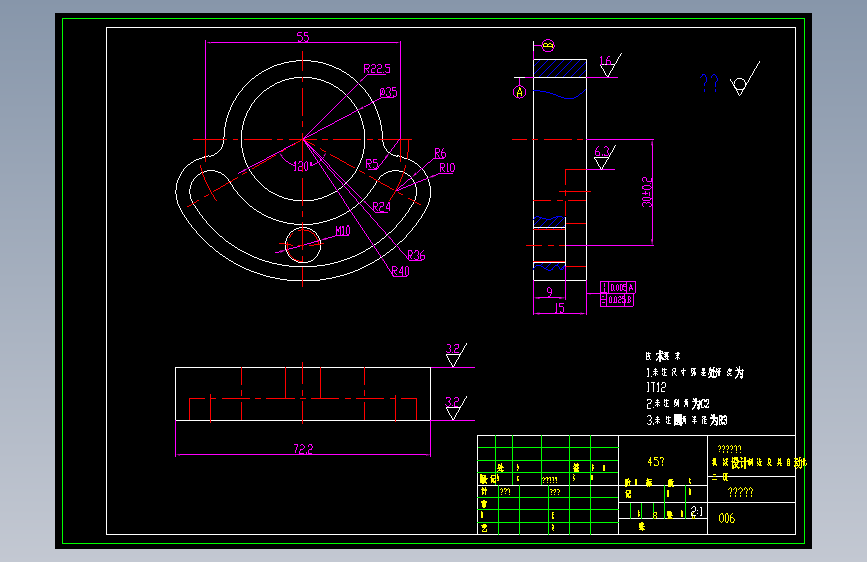Viewport: 867px width, 562px height.
Task: Select the Ø35 diameter label
Action: coord(389,92)
